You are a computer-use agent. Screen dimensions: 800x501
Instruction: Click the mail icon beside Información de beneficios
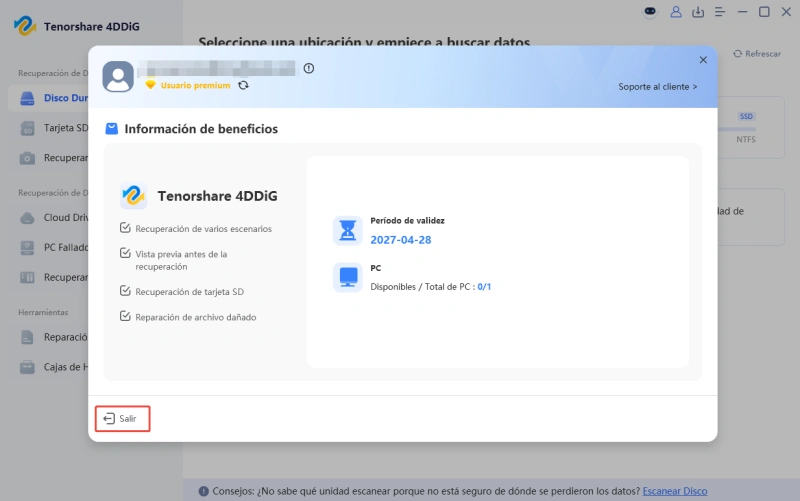[111, 129]
